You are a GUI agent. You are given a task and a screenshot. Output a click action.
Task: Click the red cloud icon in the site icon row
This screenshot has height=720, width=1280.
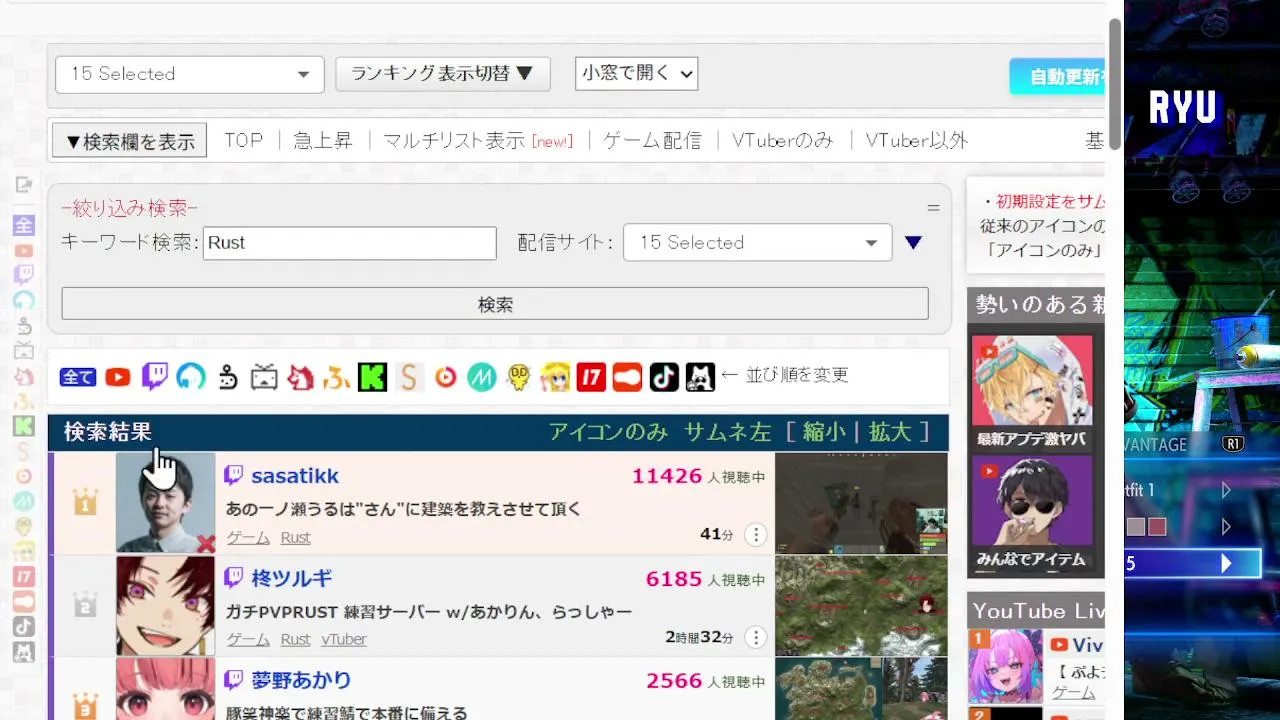[627, 377]
